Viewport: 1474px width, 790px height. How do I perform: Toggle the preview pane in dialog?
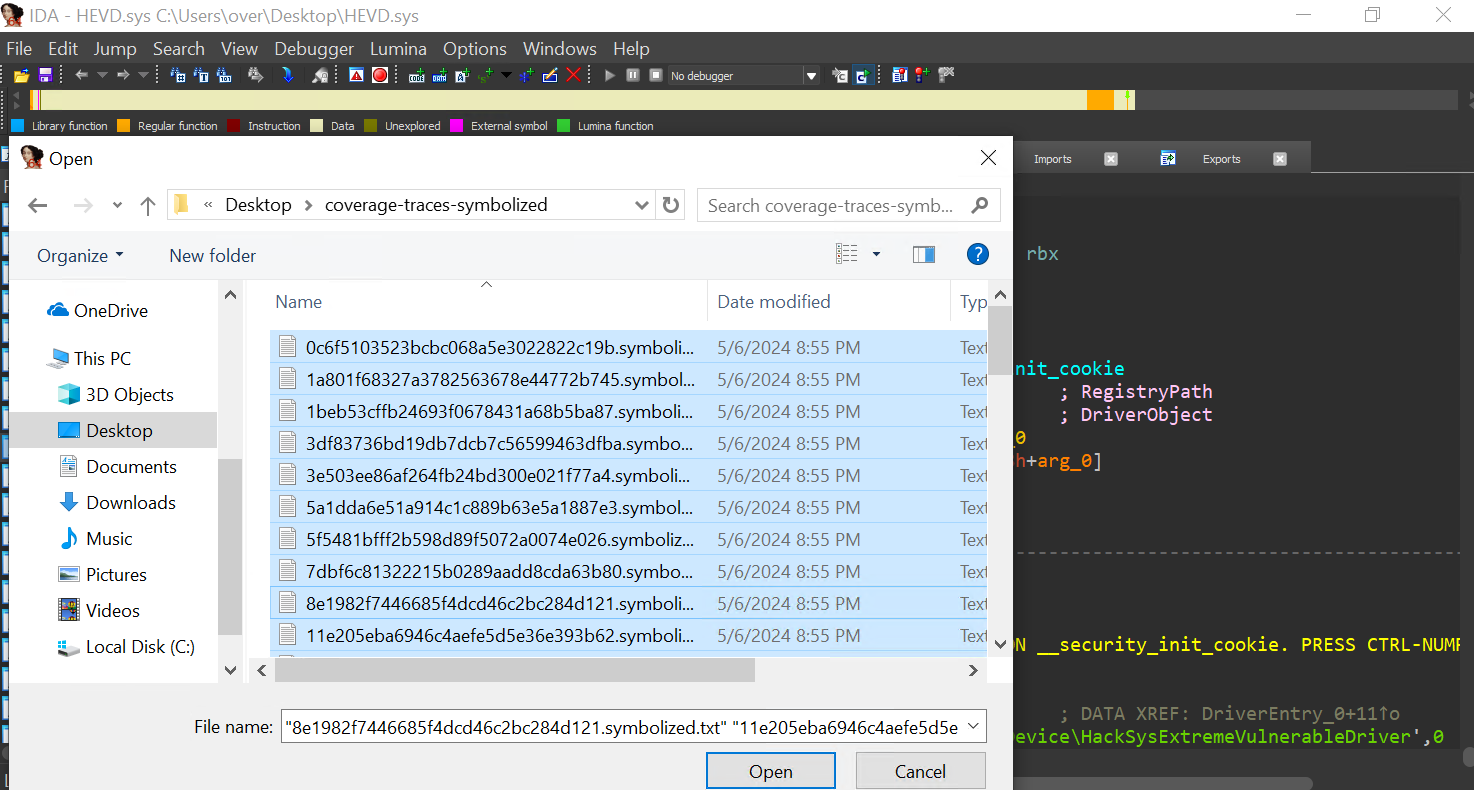924,255
